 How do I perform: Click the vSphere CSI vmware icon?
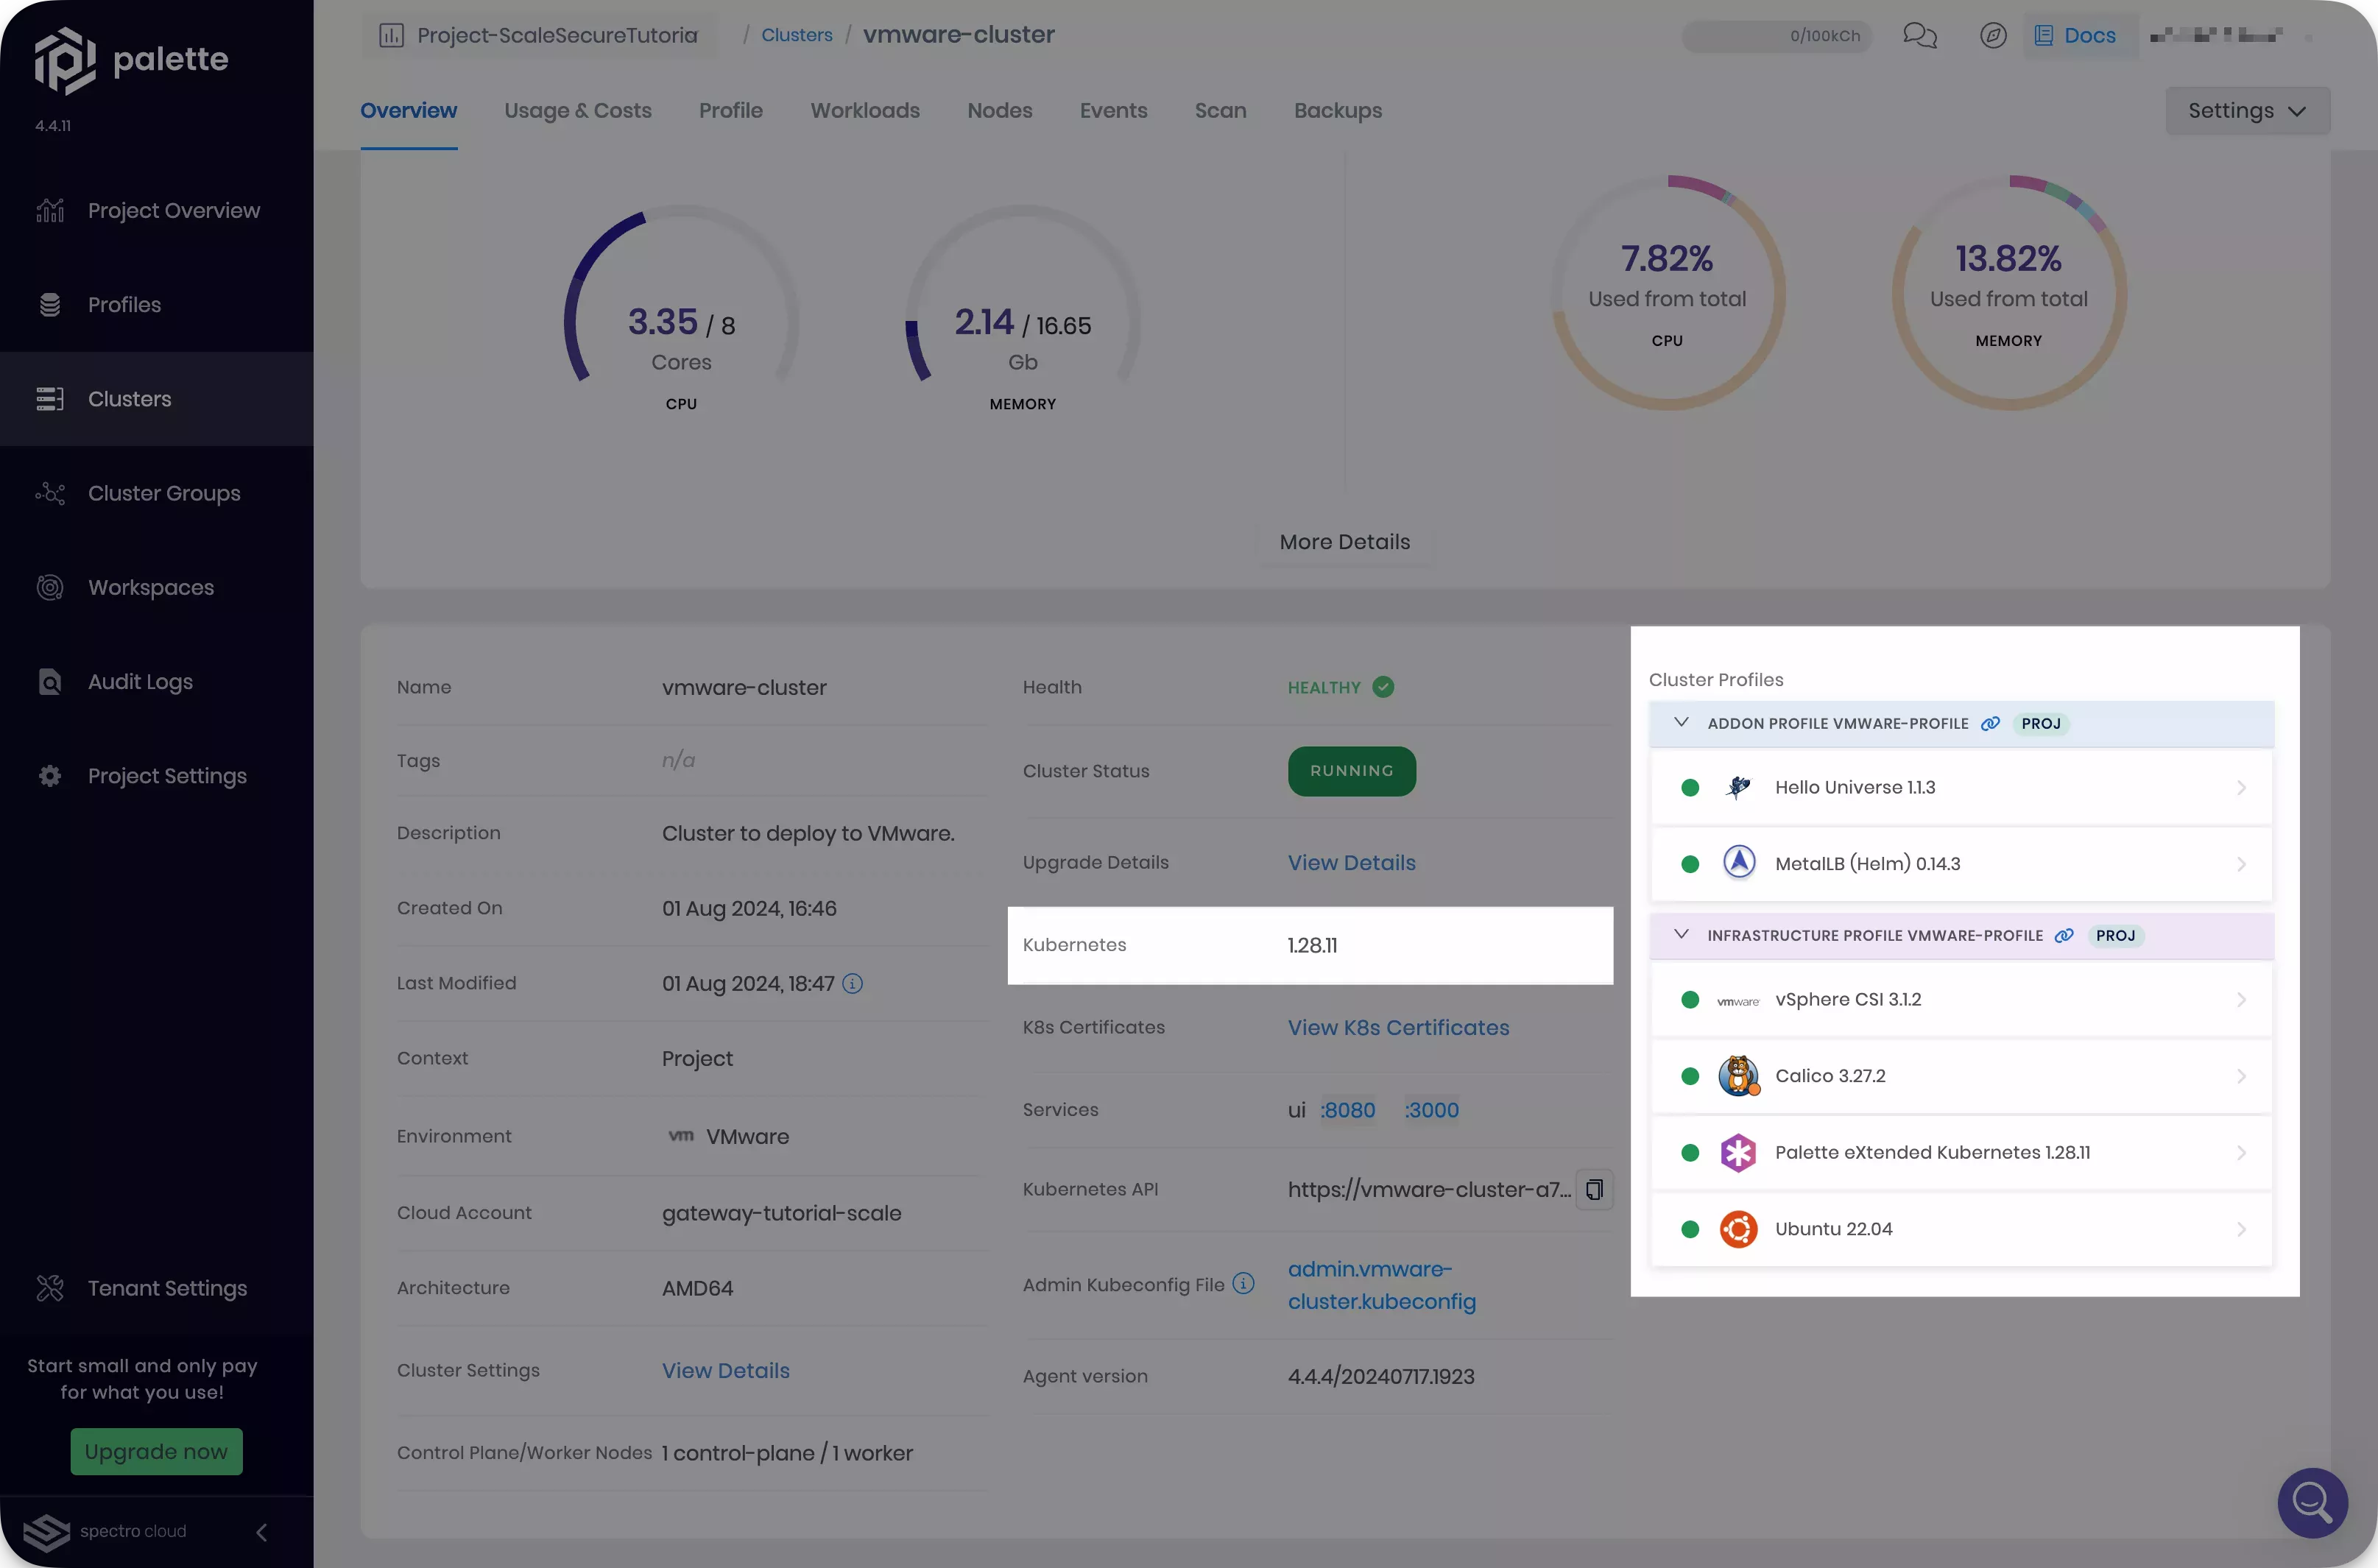click(1738, 1000)
